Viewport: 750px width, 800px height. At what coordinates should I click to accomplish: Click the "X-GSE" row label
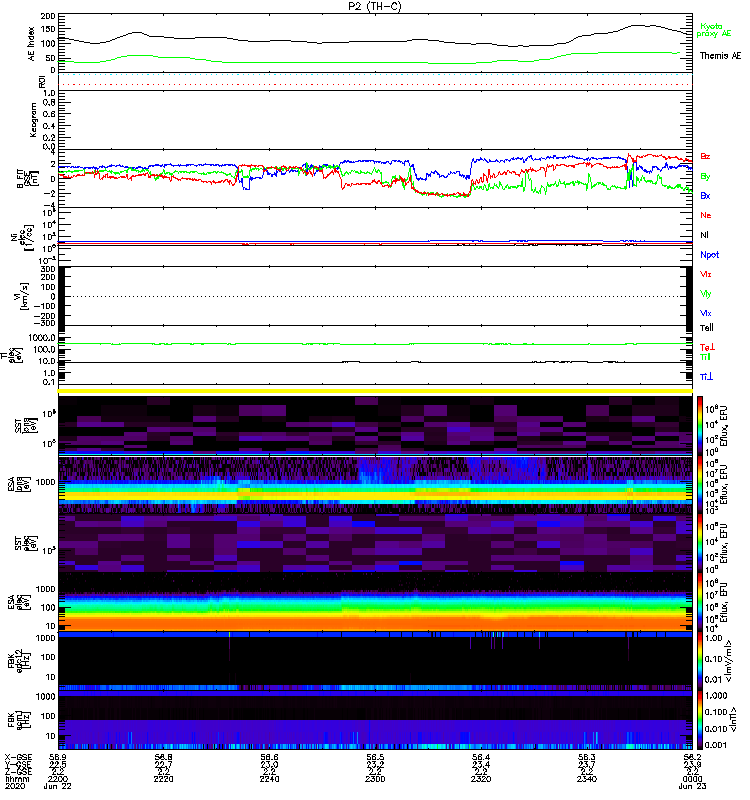(18, 757)
